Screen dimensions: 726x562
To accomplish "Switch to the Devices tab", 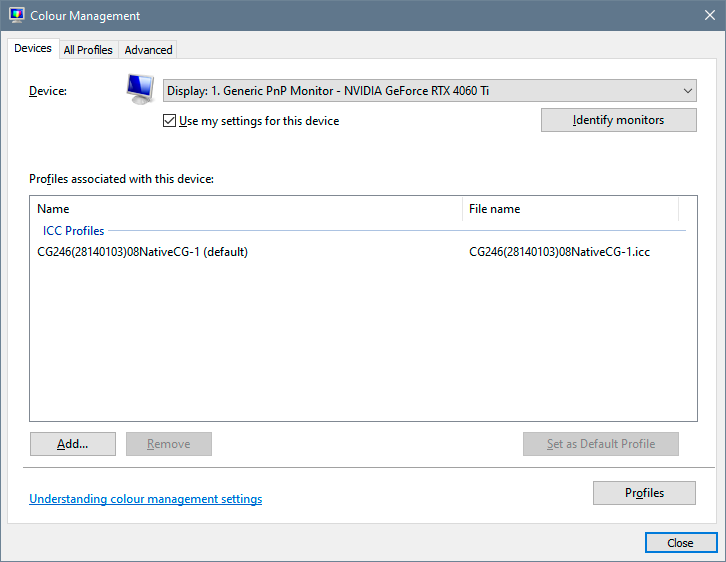I will click(x=33, y=48).
